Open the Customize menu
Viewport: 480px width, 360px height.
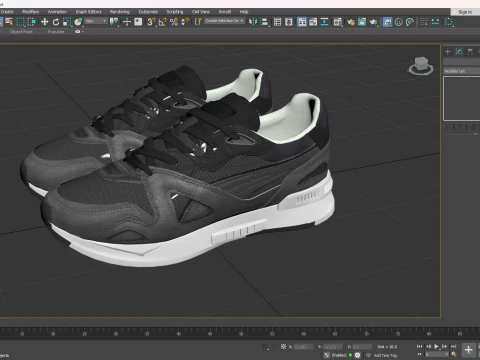pos(148,12)
